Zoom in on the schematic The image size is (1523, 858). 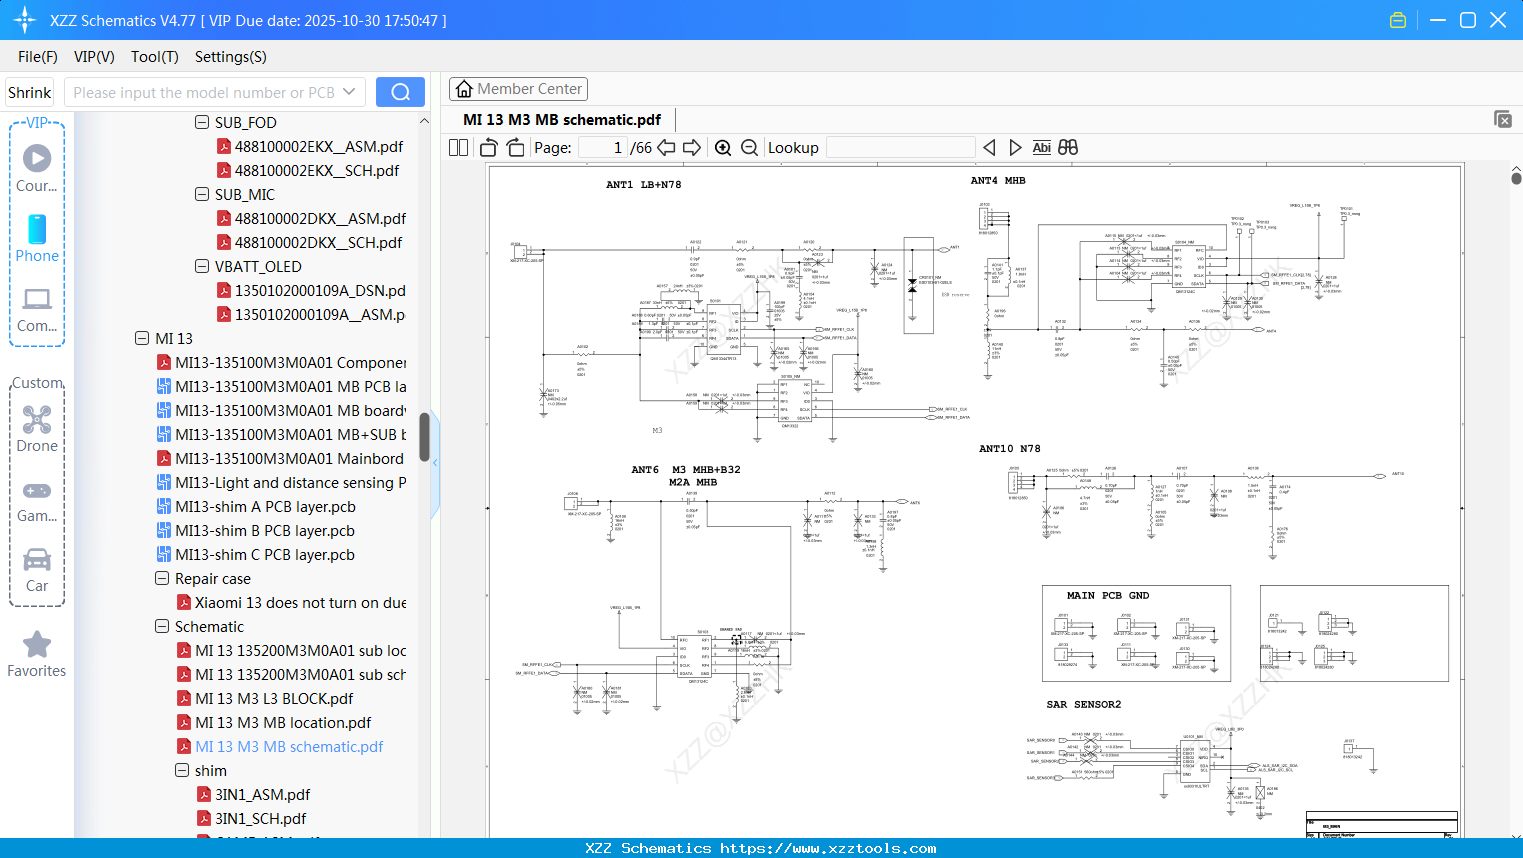pyautogui.click(x=723, y=147)
